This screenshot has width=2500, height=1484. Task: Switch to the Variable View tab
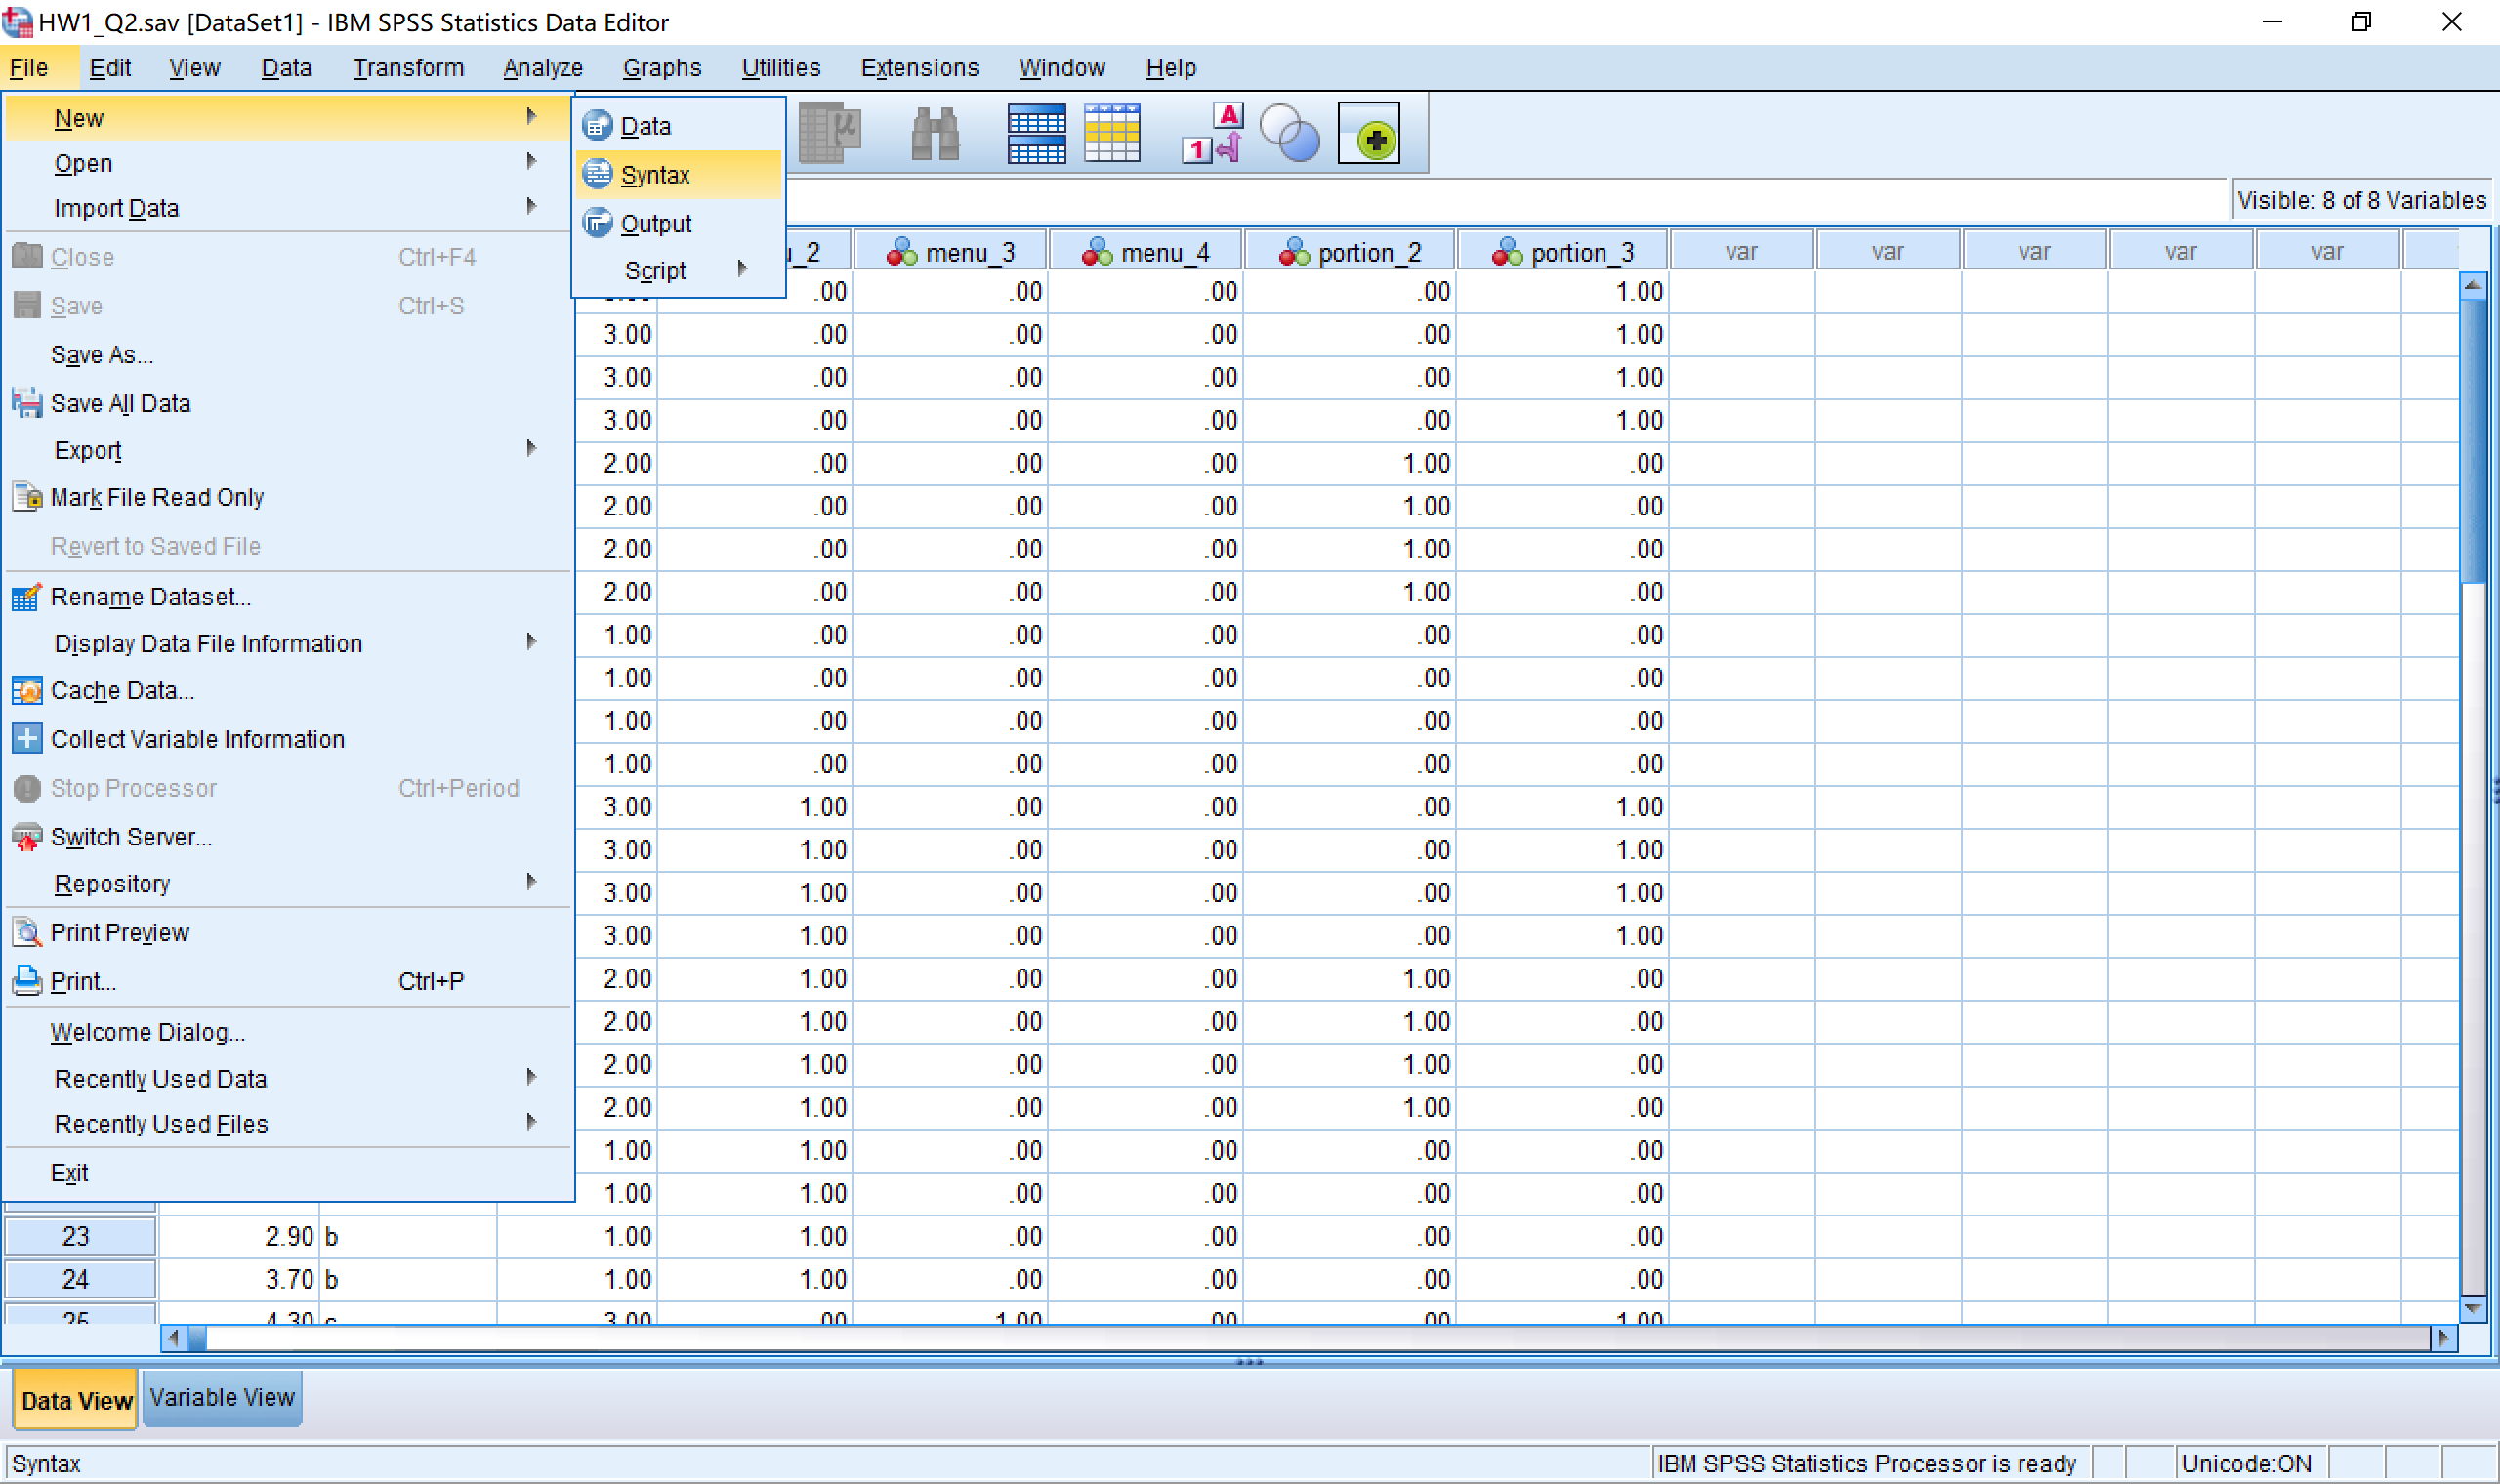222,1397
